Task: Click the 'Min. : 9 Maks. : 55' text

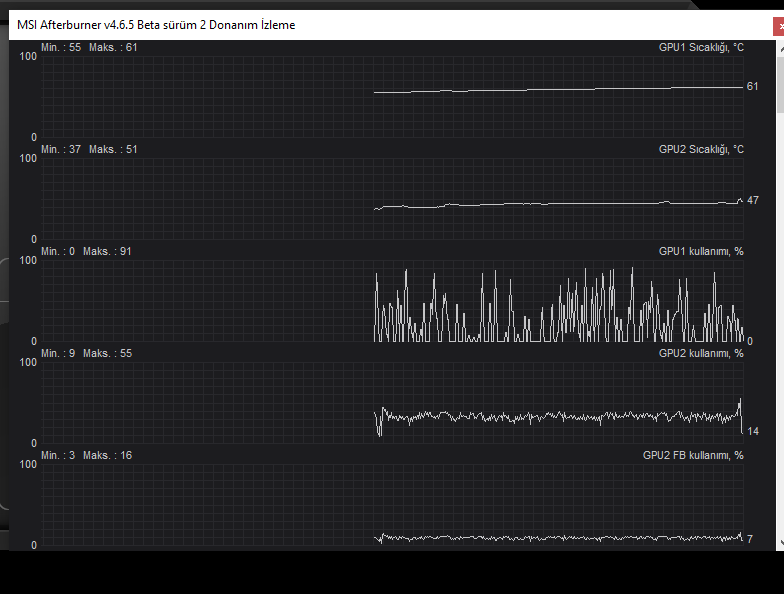Action: tap(86, 354)
